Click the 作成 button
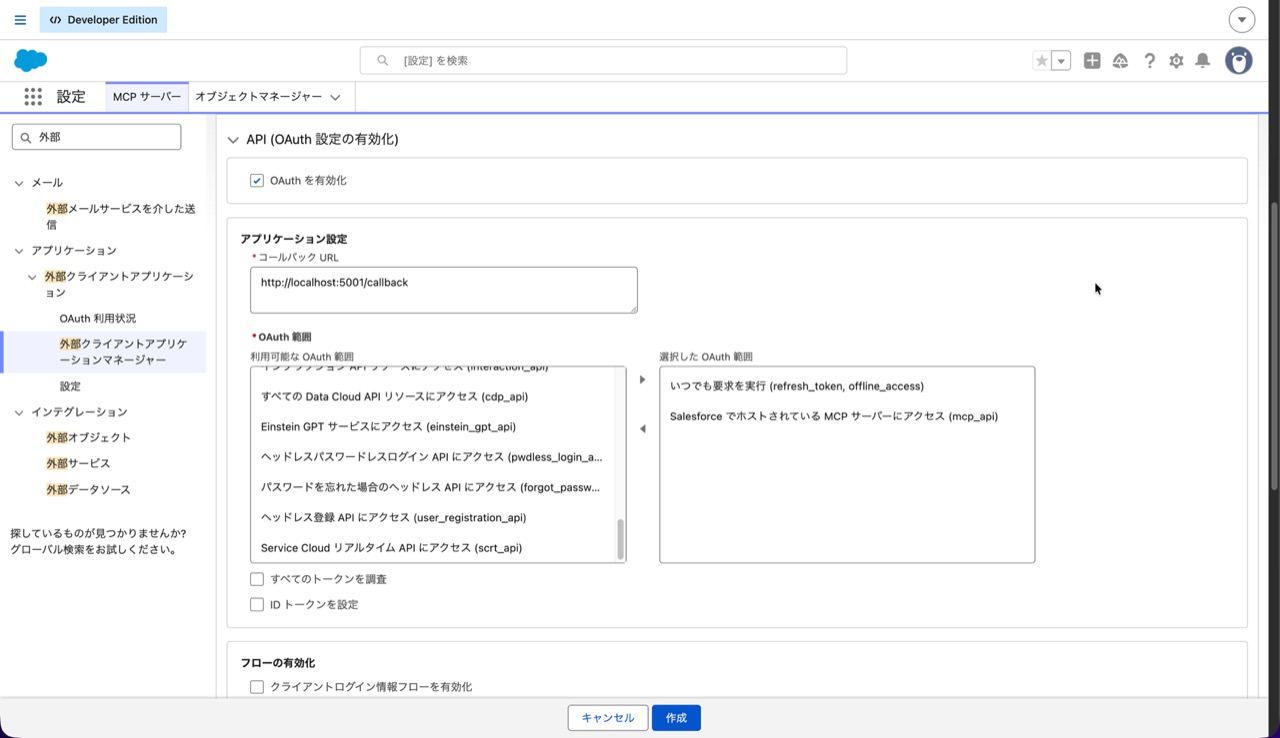 [x=676, y=718]
